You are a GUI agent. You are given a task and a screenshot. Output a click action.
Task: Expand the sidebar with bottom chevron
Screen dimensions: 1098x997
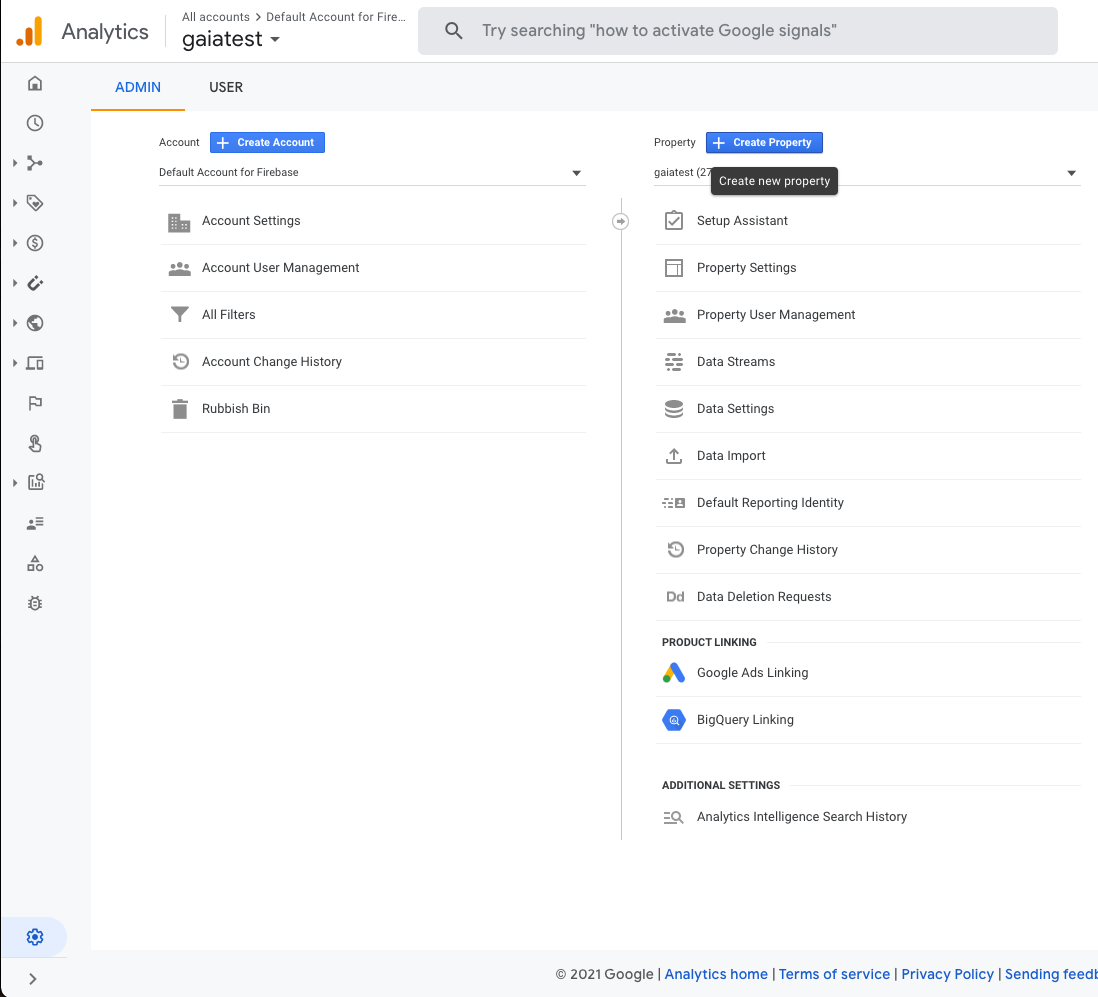pyautogui.click(x=33, y=979)
